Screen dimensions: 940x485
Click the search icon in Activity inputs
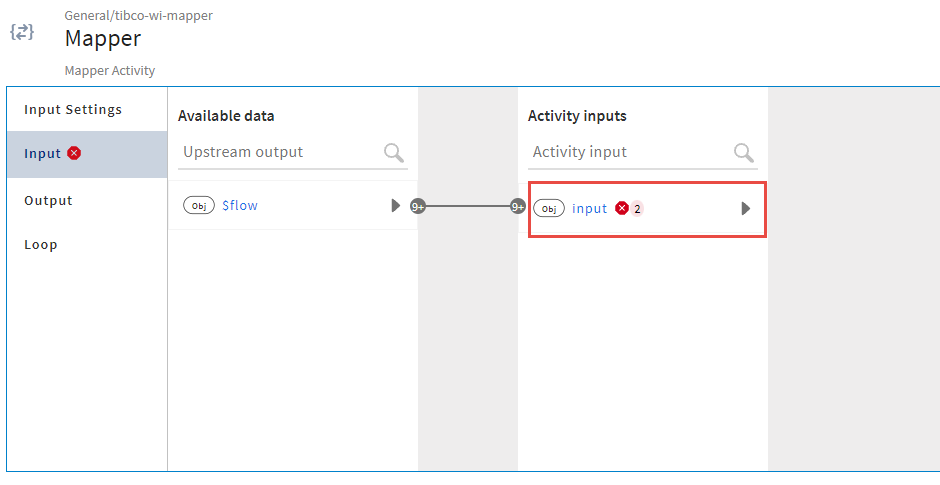[x=744, y=152]
